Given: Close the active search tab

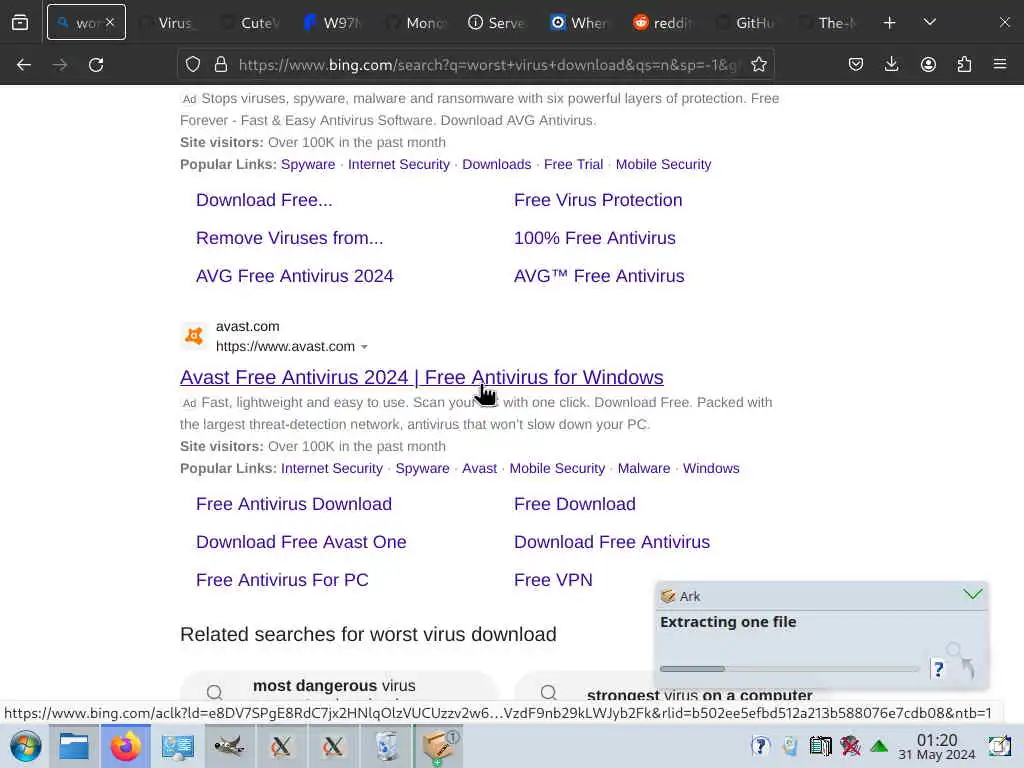Looking at the screenshot, I should [x=110, y=22].
